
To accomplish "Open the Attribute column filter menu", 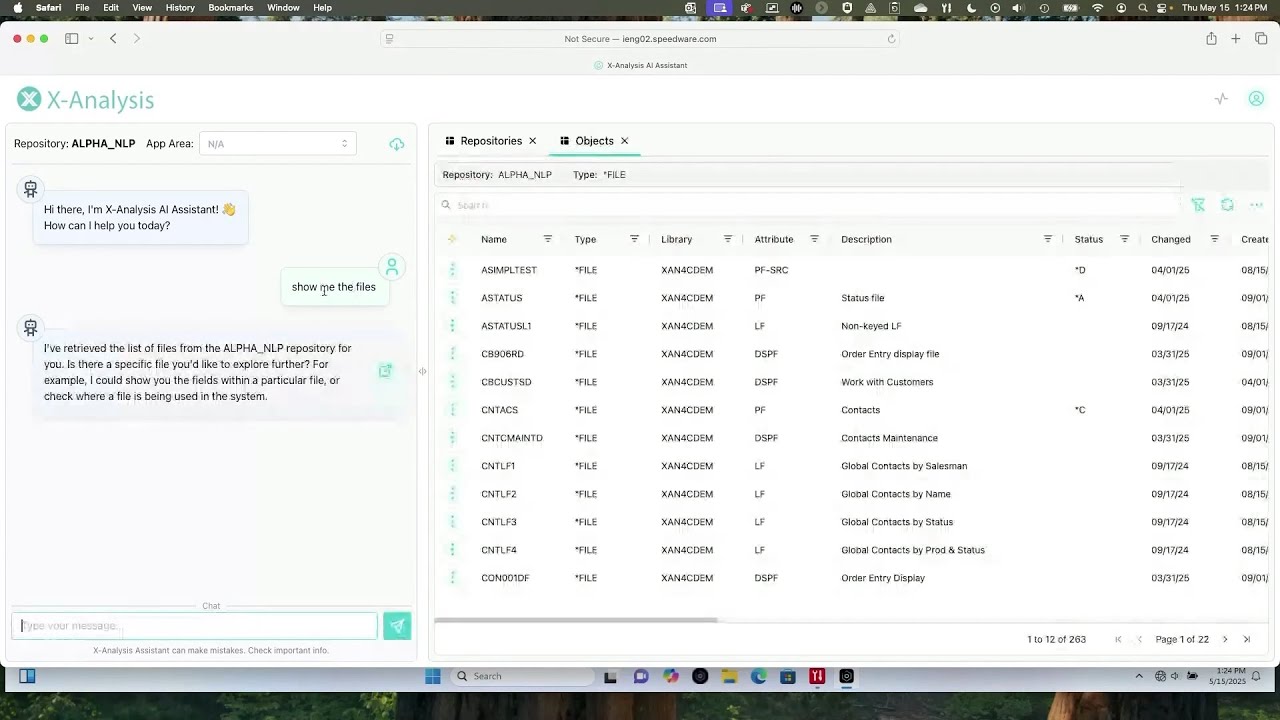I will pyautogui.click(x=814, y=239).
